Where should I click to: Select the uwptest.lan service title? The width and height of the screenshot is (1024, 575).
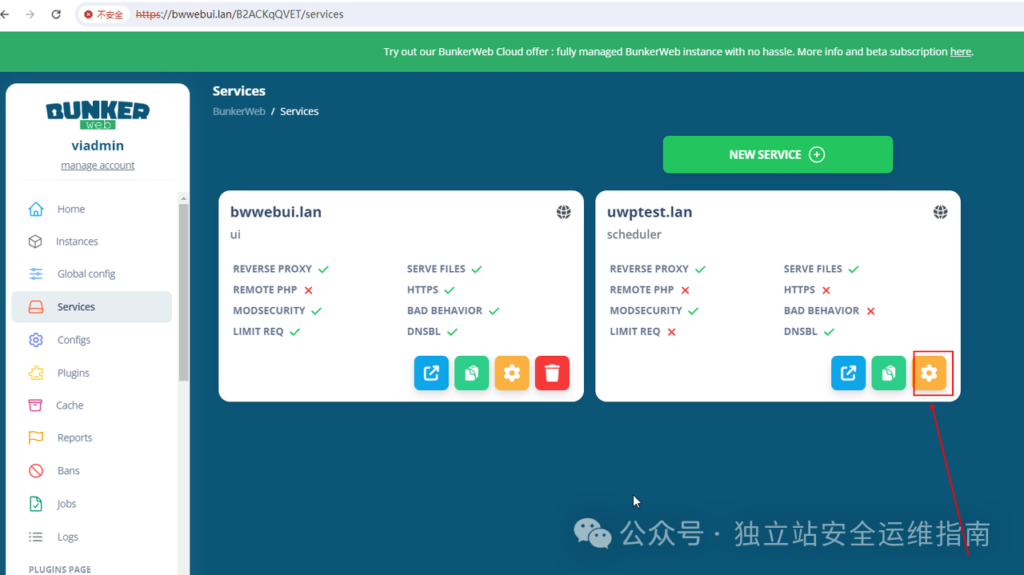649,212
